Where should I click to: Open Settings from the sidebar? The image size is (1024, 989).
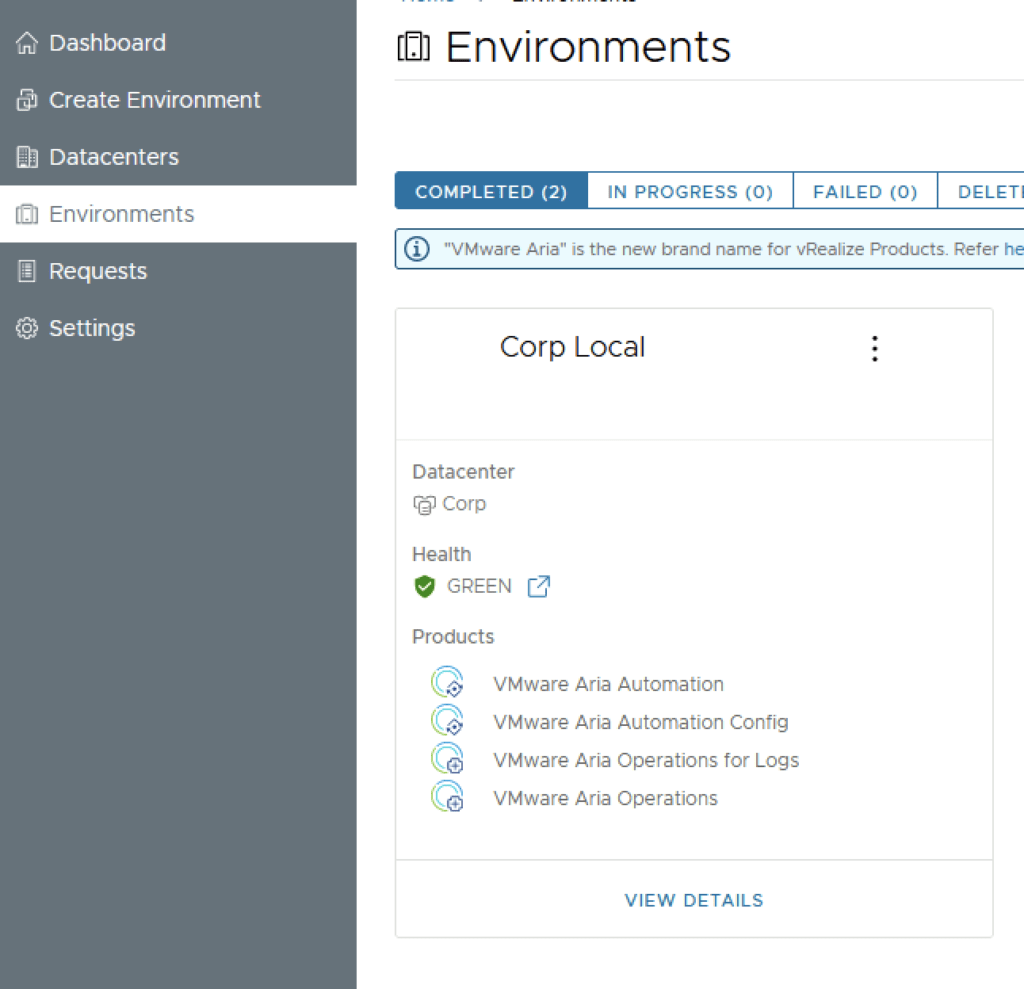point(178,328)
